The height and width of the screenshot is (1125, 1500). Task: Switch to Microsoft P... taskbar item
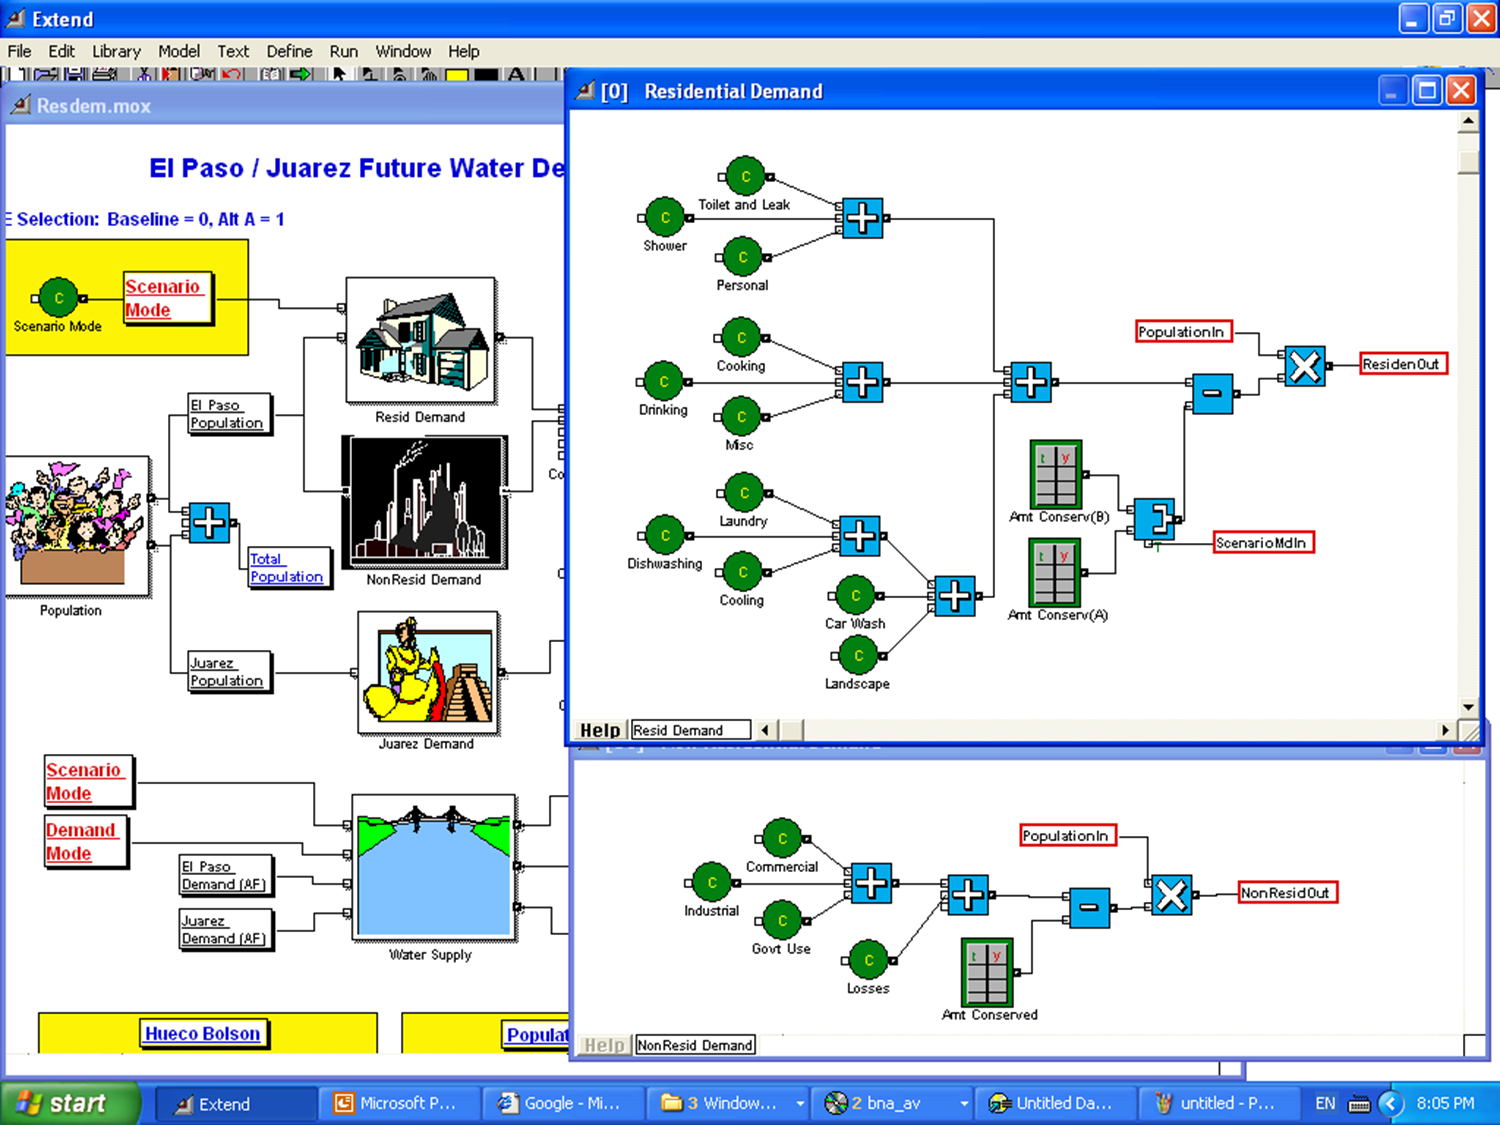[x=400, y=1103]
